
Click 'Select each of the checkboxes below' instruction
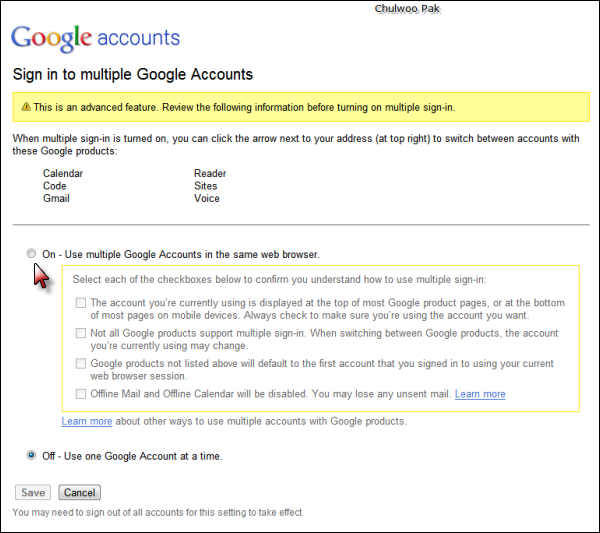click(280, 279)
